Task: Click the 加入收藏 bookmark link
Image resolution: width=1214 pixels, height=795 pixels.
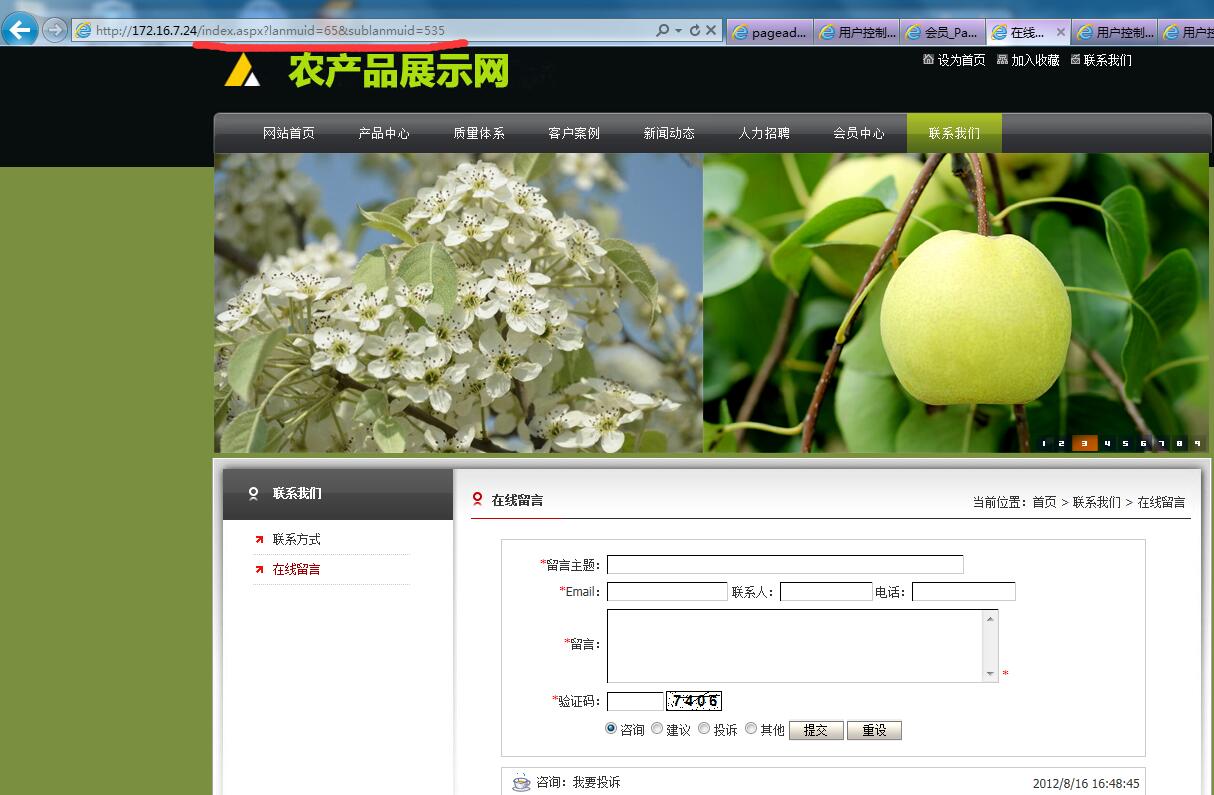Action: pos(1028,60)
